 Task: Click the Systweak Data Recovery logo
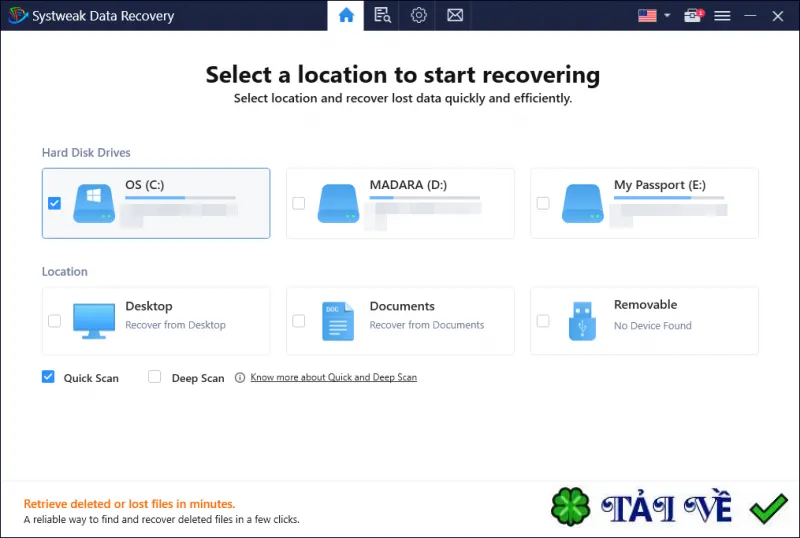[x=17, y=15]
